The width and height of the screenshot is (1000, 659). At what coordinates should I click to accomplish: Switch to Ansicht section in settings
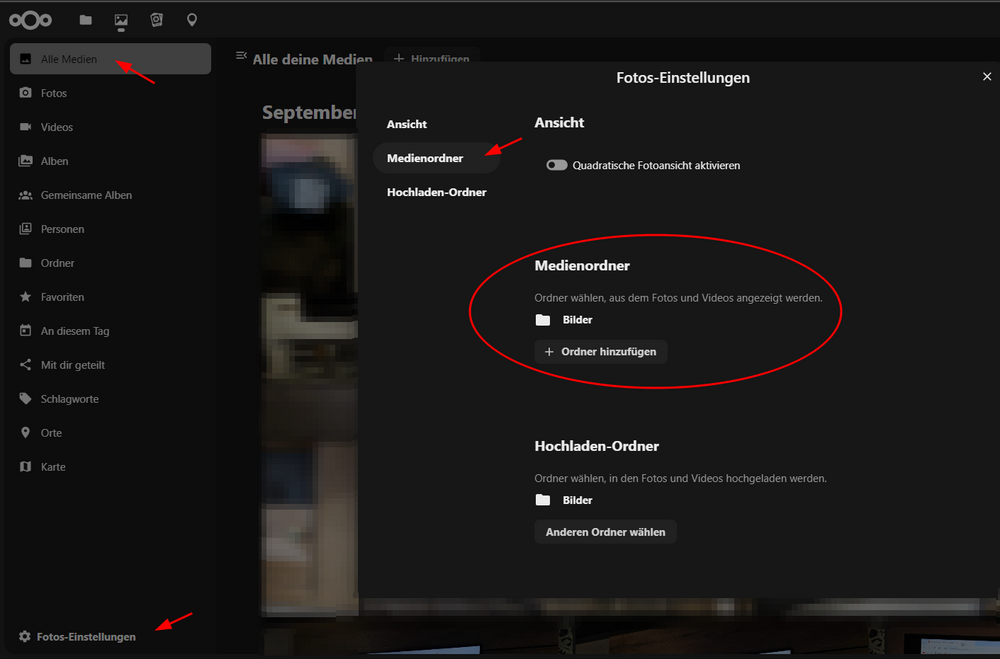[x=436, y=124]
